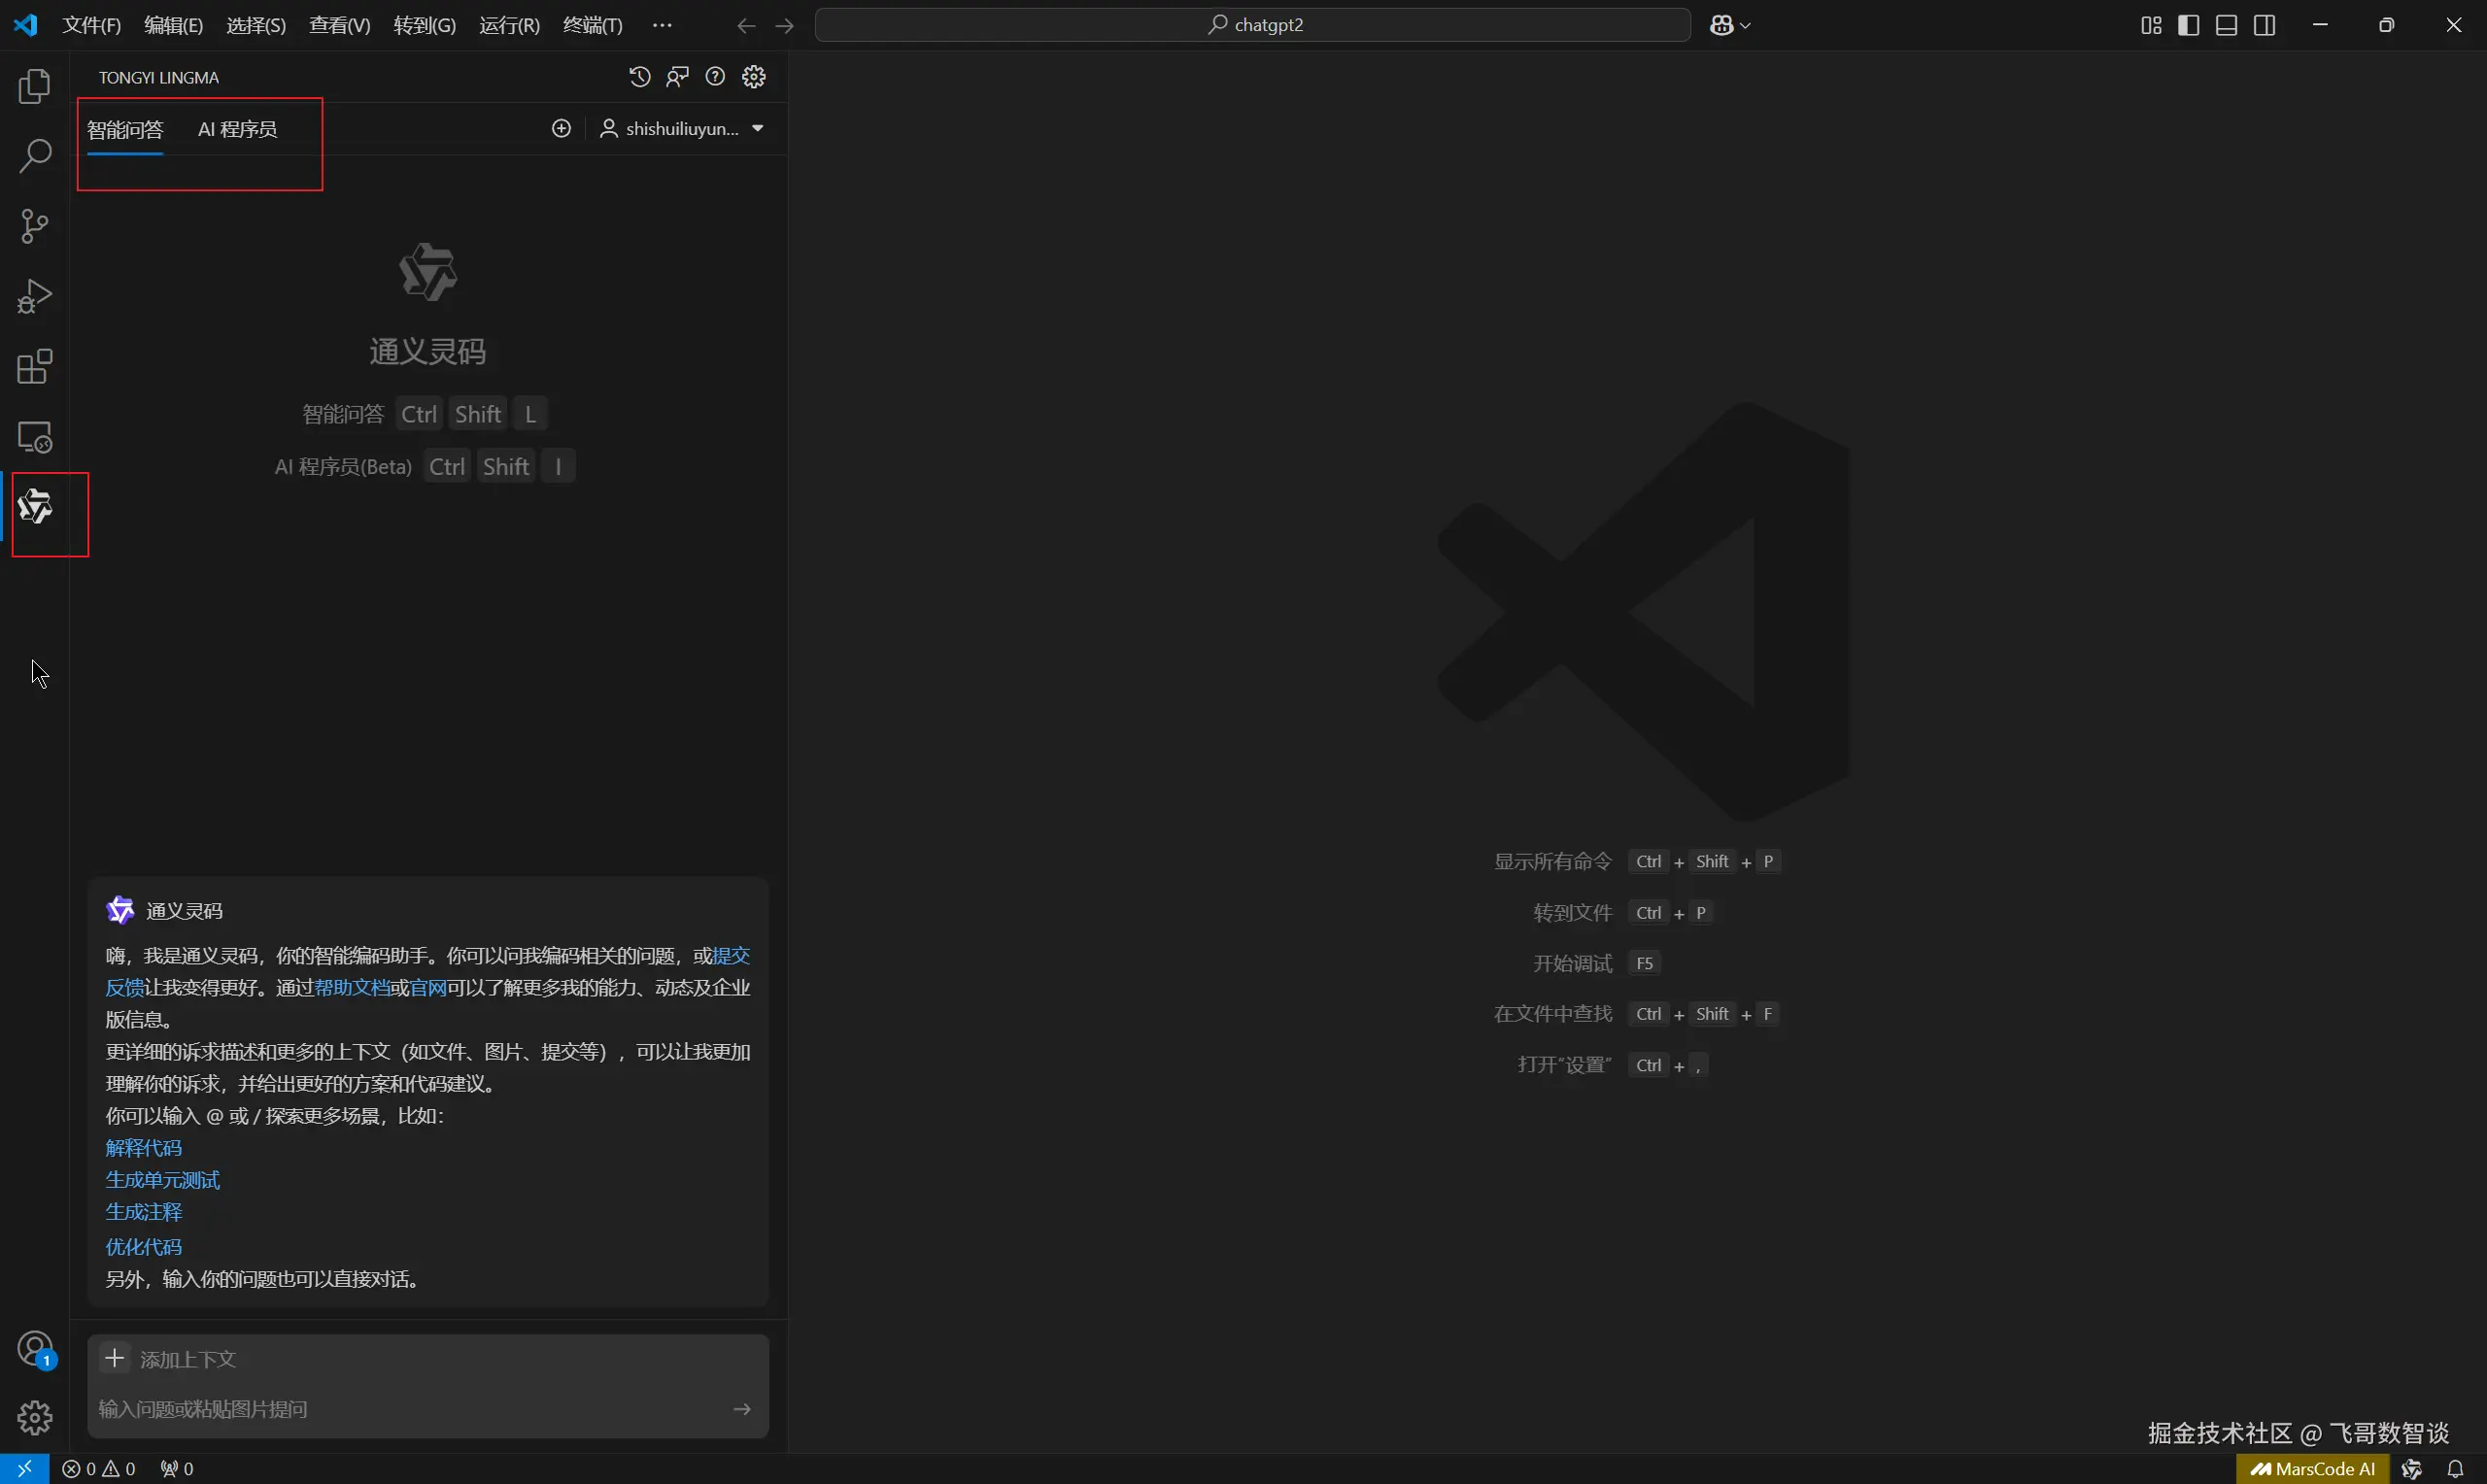
Task: Expand the shishuiliuyun account dropdown
Action: [x=683, y=129]
